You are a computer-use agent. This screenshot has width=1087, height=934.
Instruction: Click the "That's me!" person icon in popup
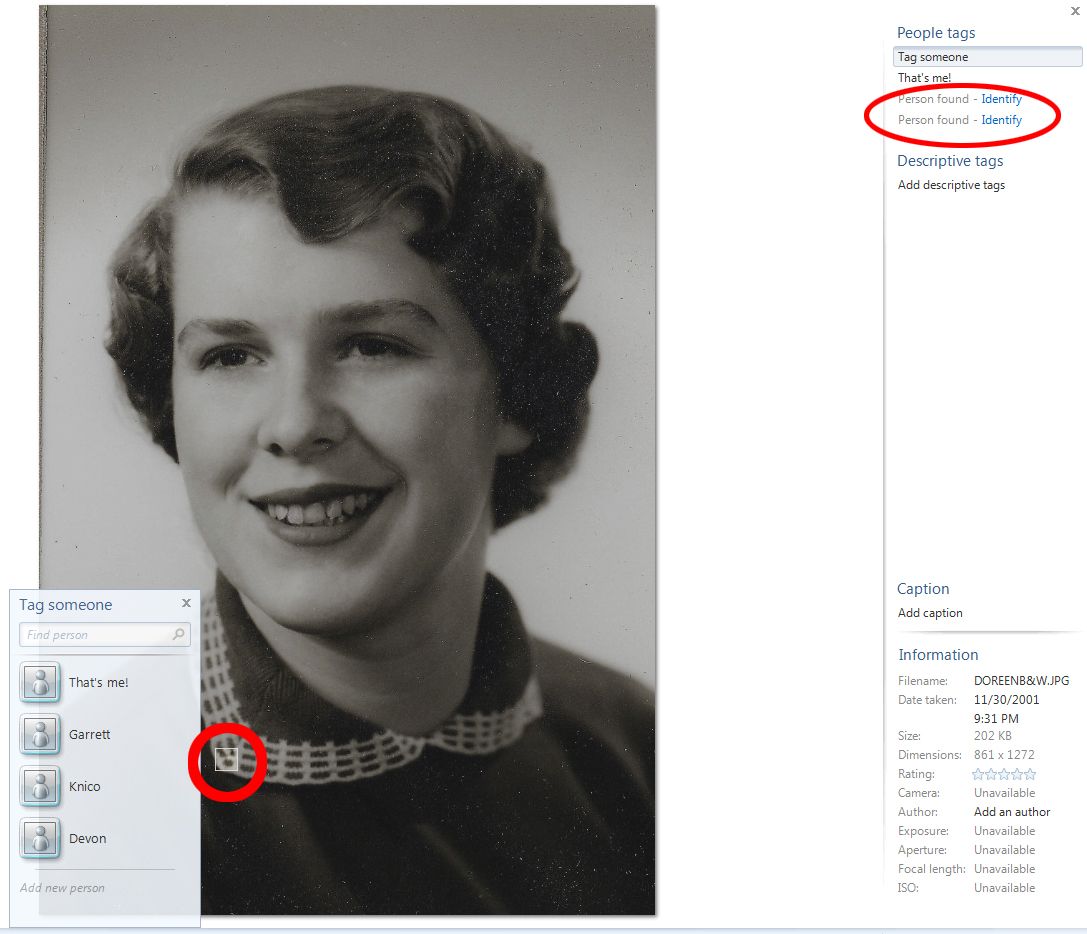pos(39,682)
